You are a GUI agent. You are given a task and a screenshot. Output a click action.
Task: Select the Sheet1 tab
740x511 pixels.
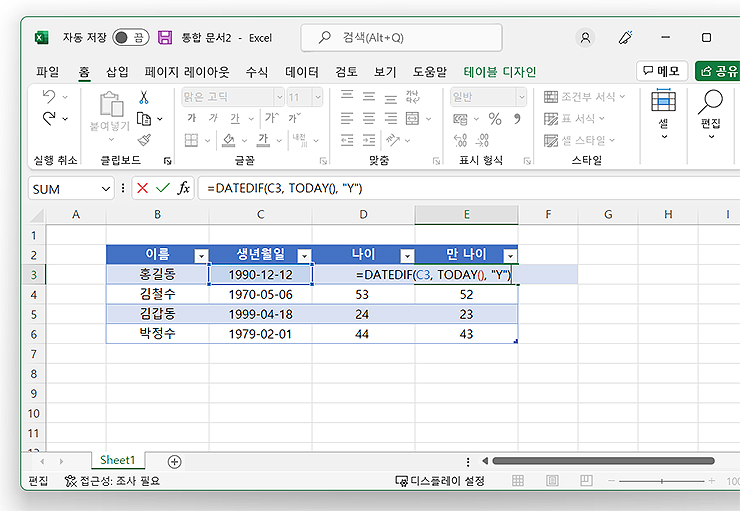point(118,460)
